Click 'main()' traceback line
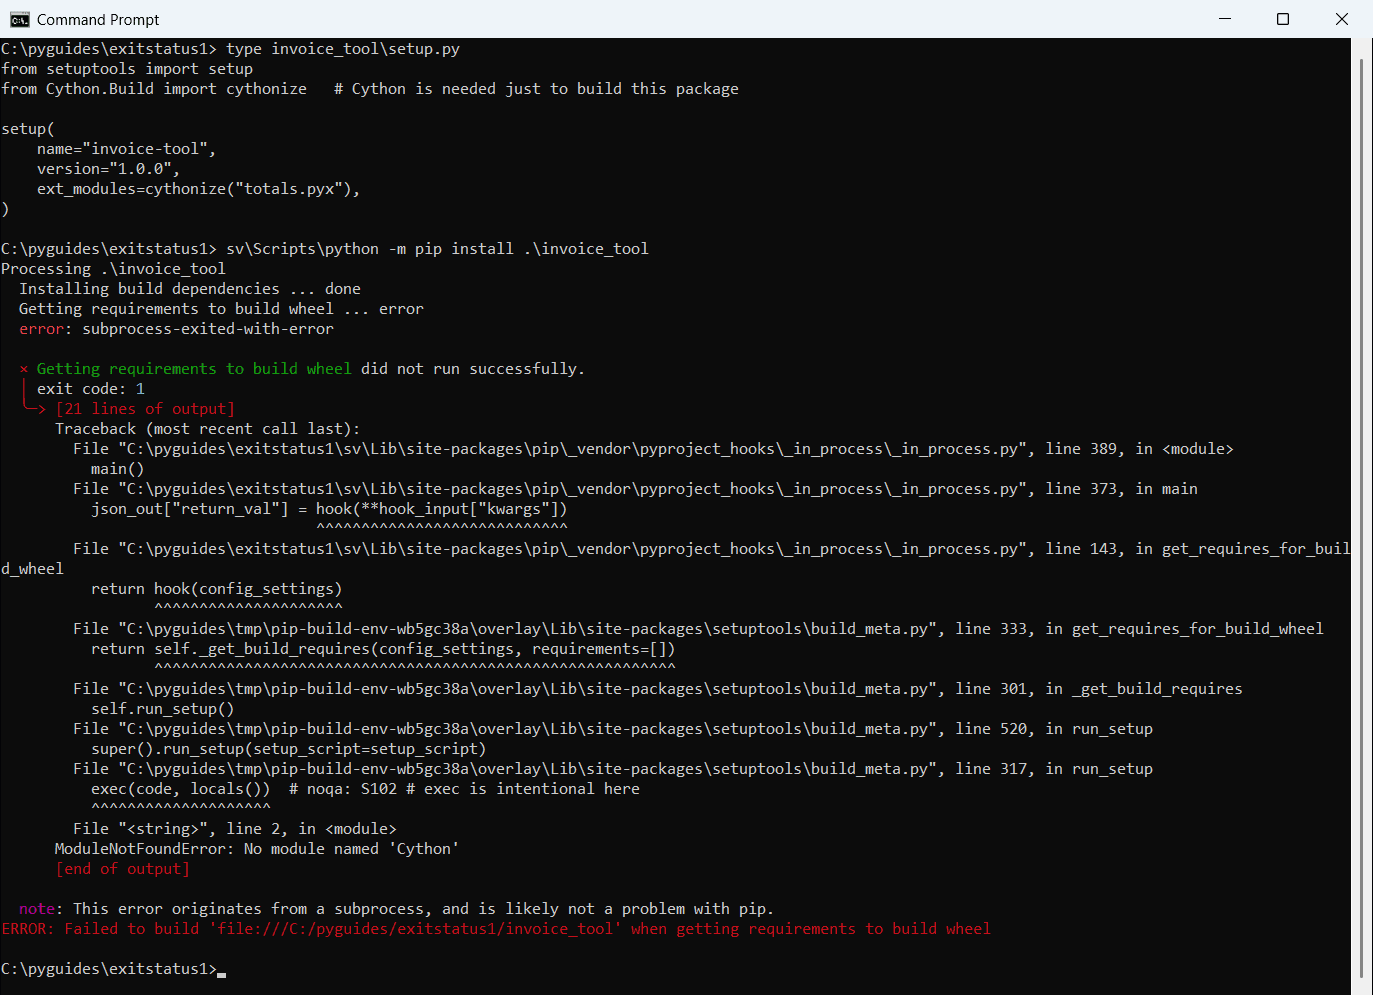 click(x=118, y=469)
